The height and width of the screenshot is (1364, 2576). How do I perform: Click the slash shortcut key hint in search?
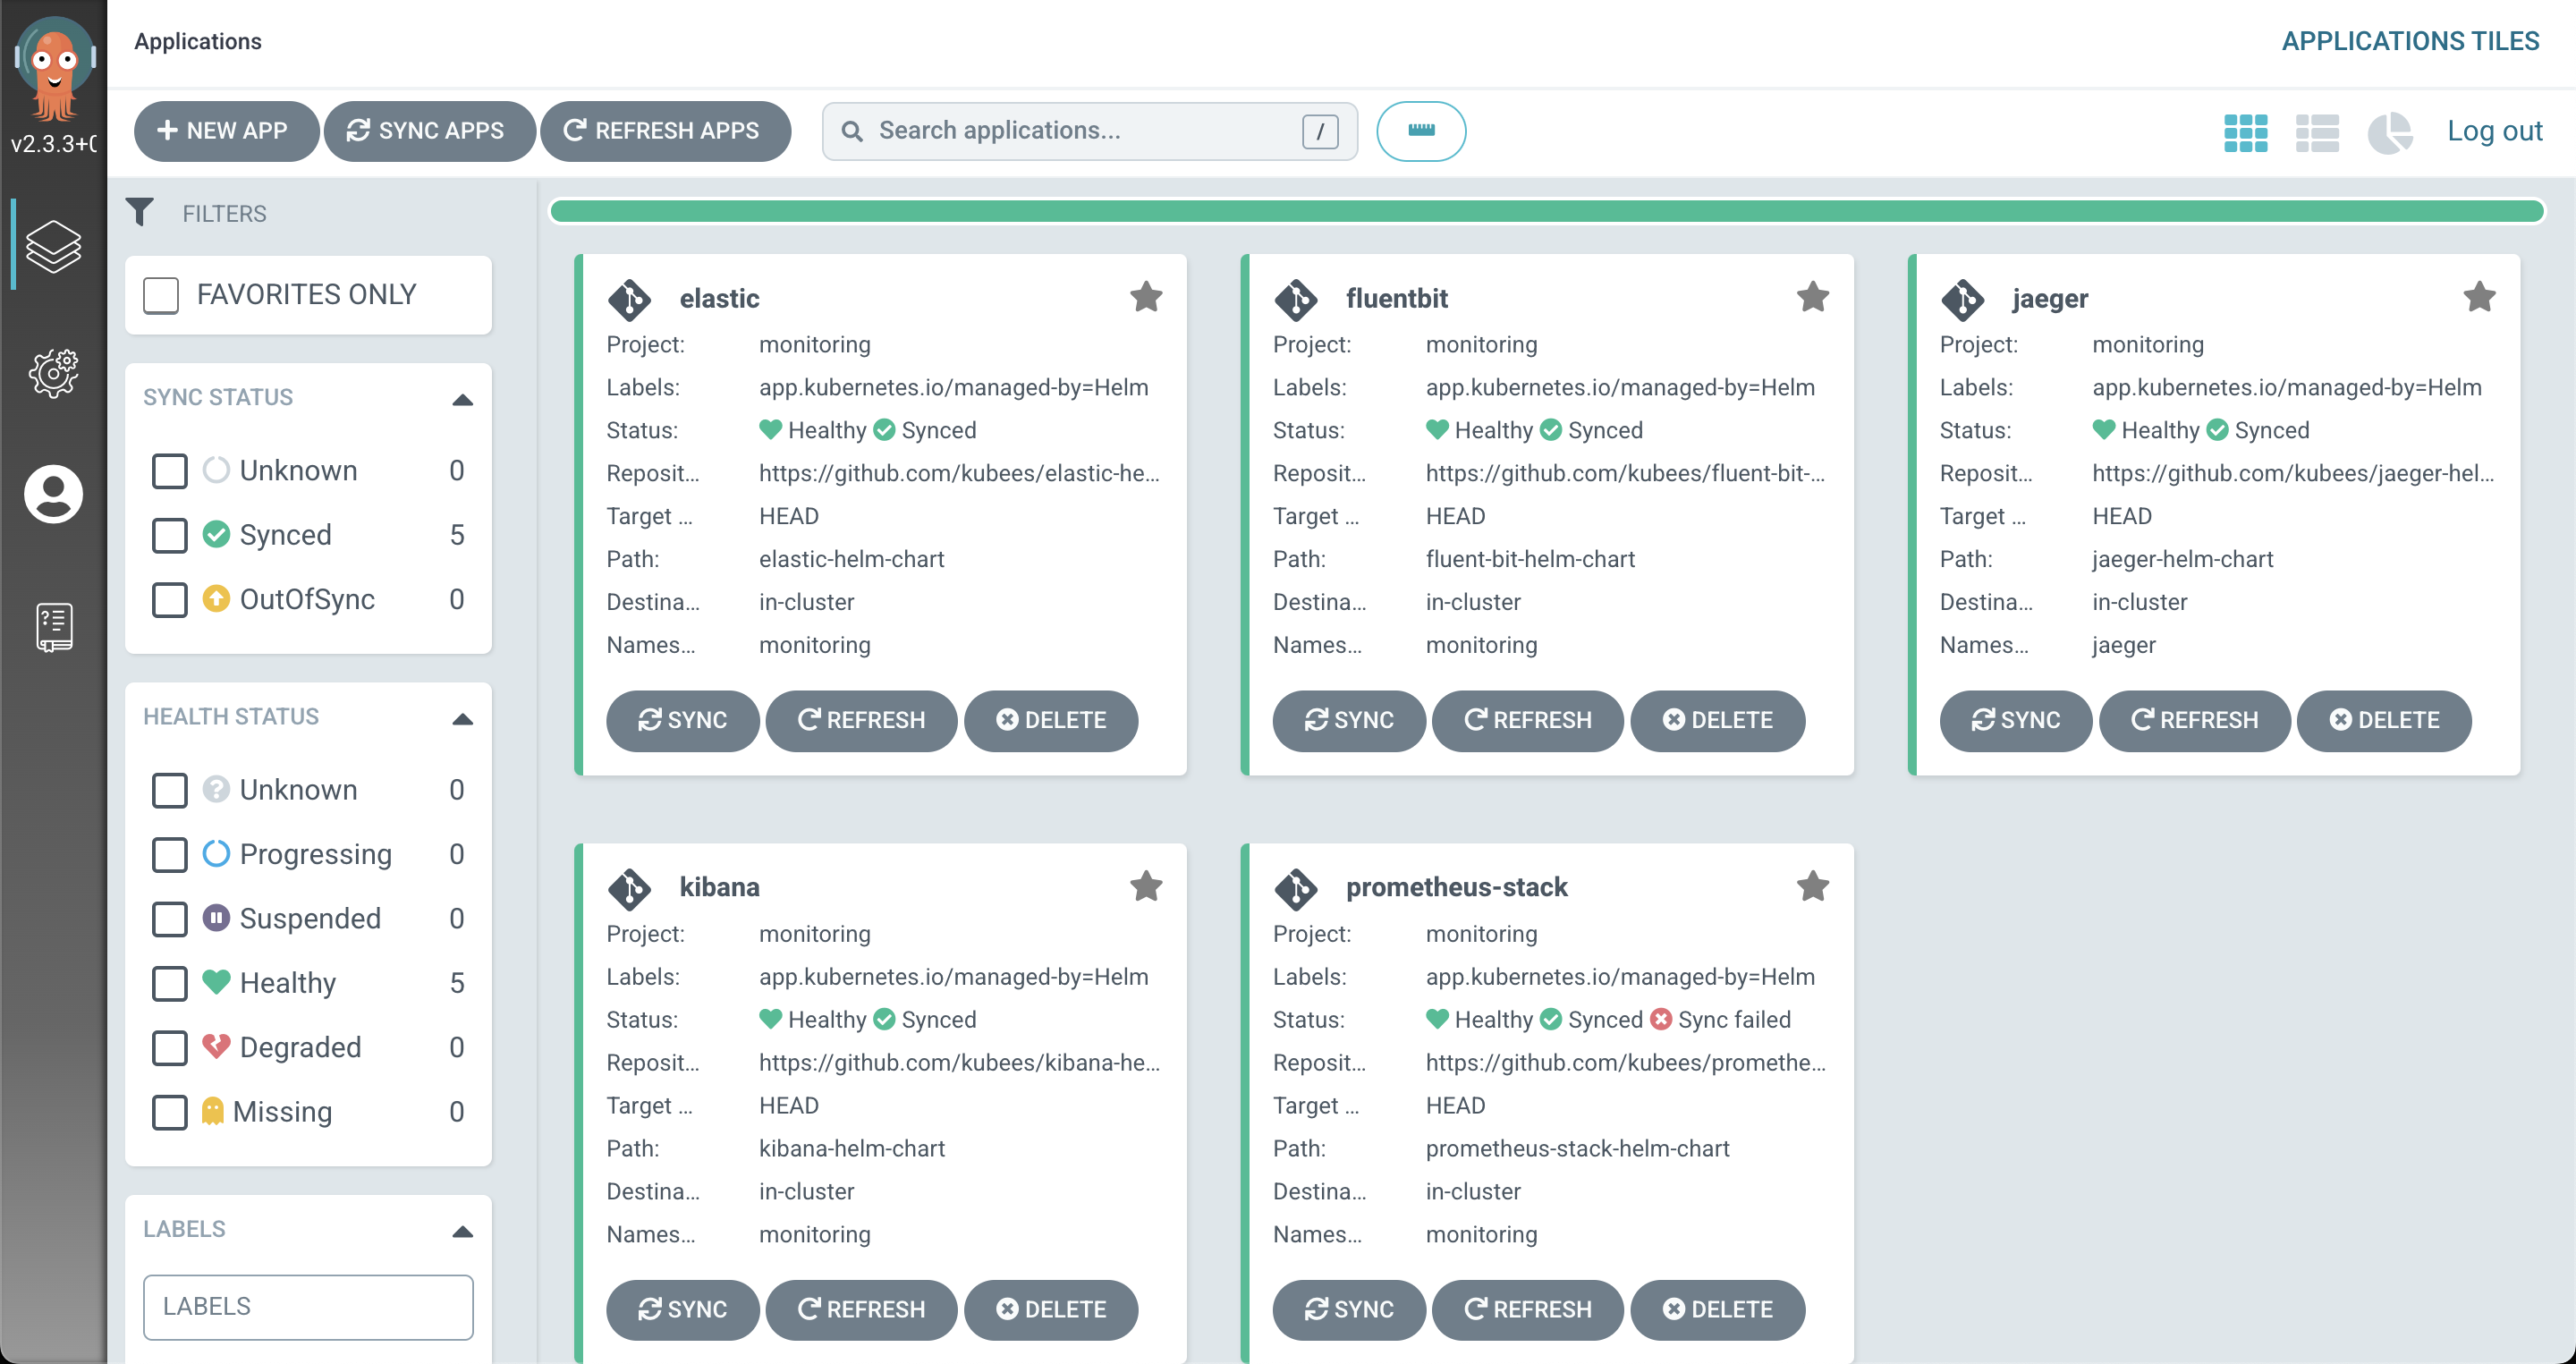click(1320, 131)
